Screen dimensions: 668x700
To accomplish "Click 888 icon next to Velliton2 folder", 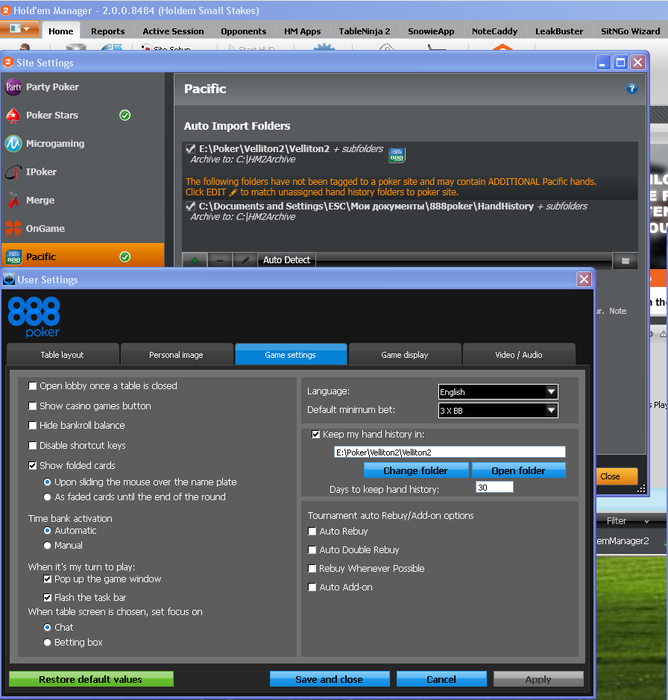I will point(397,155).
